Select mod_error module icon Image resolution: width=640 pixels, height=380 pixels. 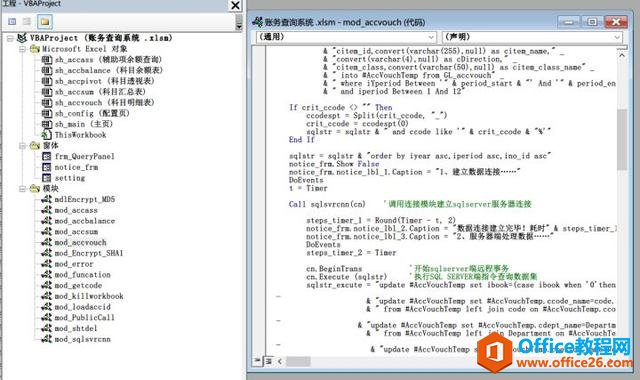point(47,264)
